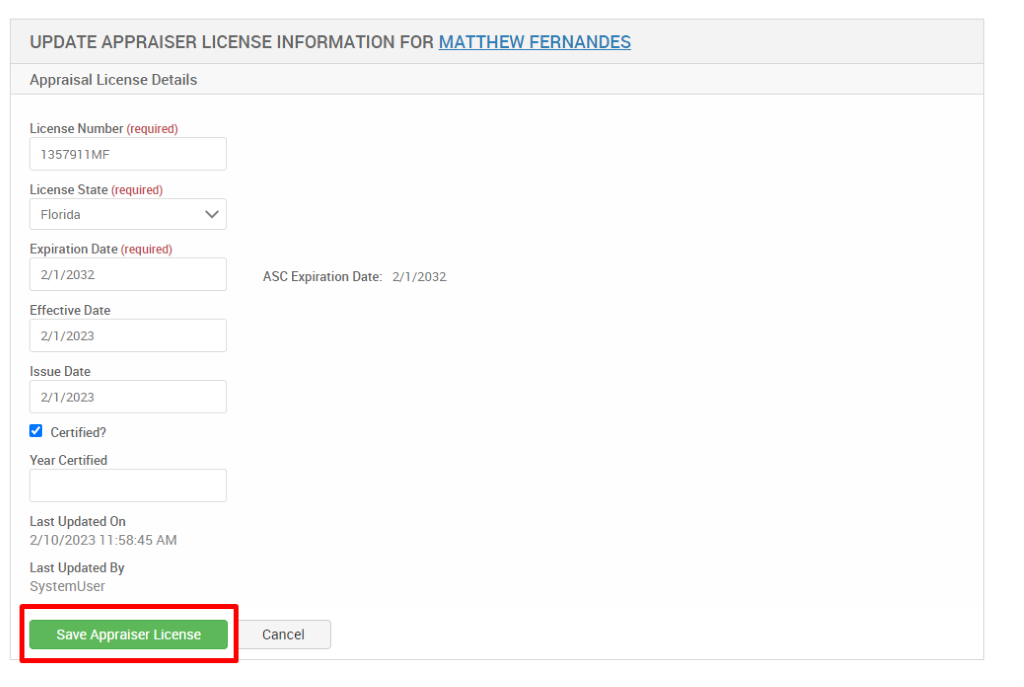1024x687 pixels.
Task: Click the required label beside Expiration Date
Action: pos(147,249)
